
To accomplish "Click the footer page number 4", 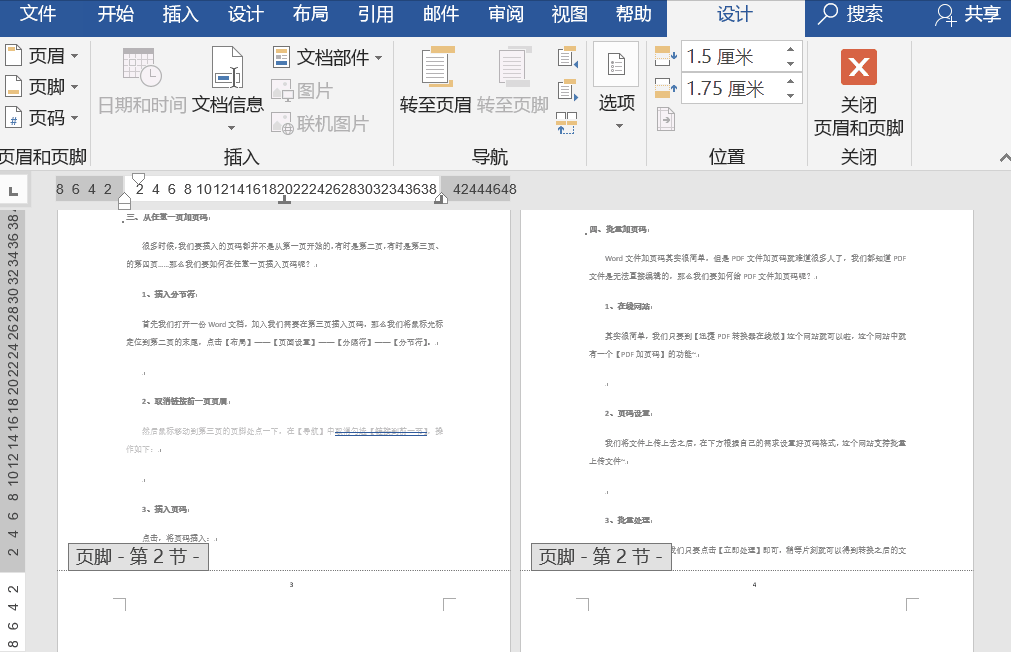I will point(754,585).
